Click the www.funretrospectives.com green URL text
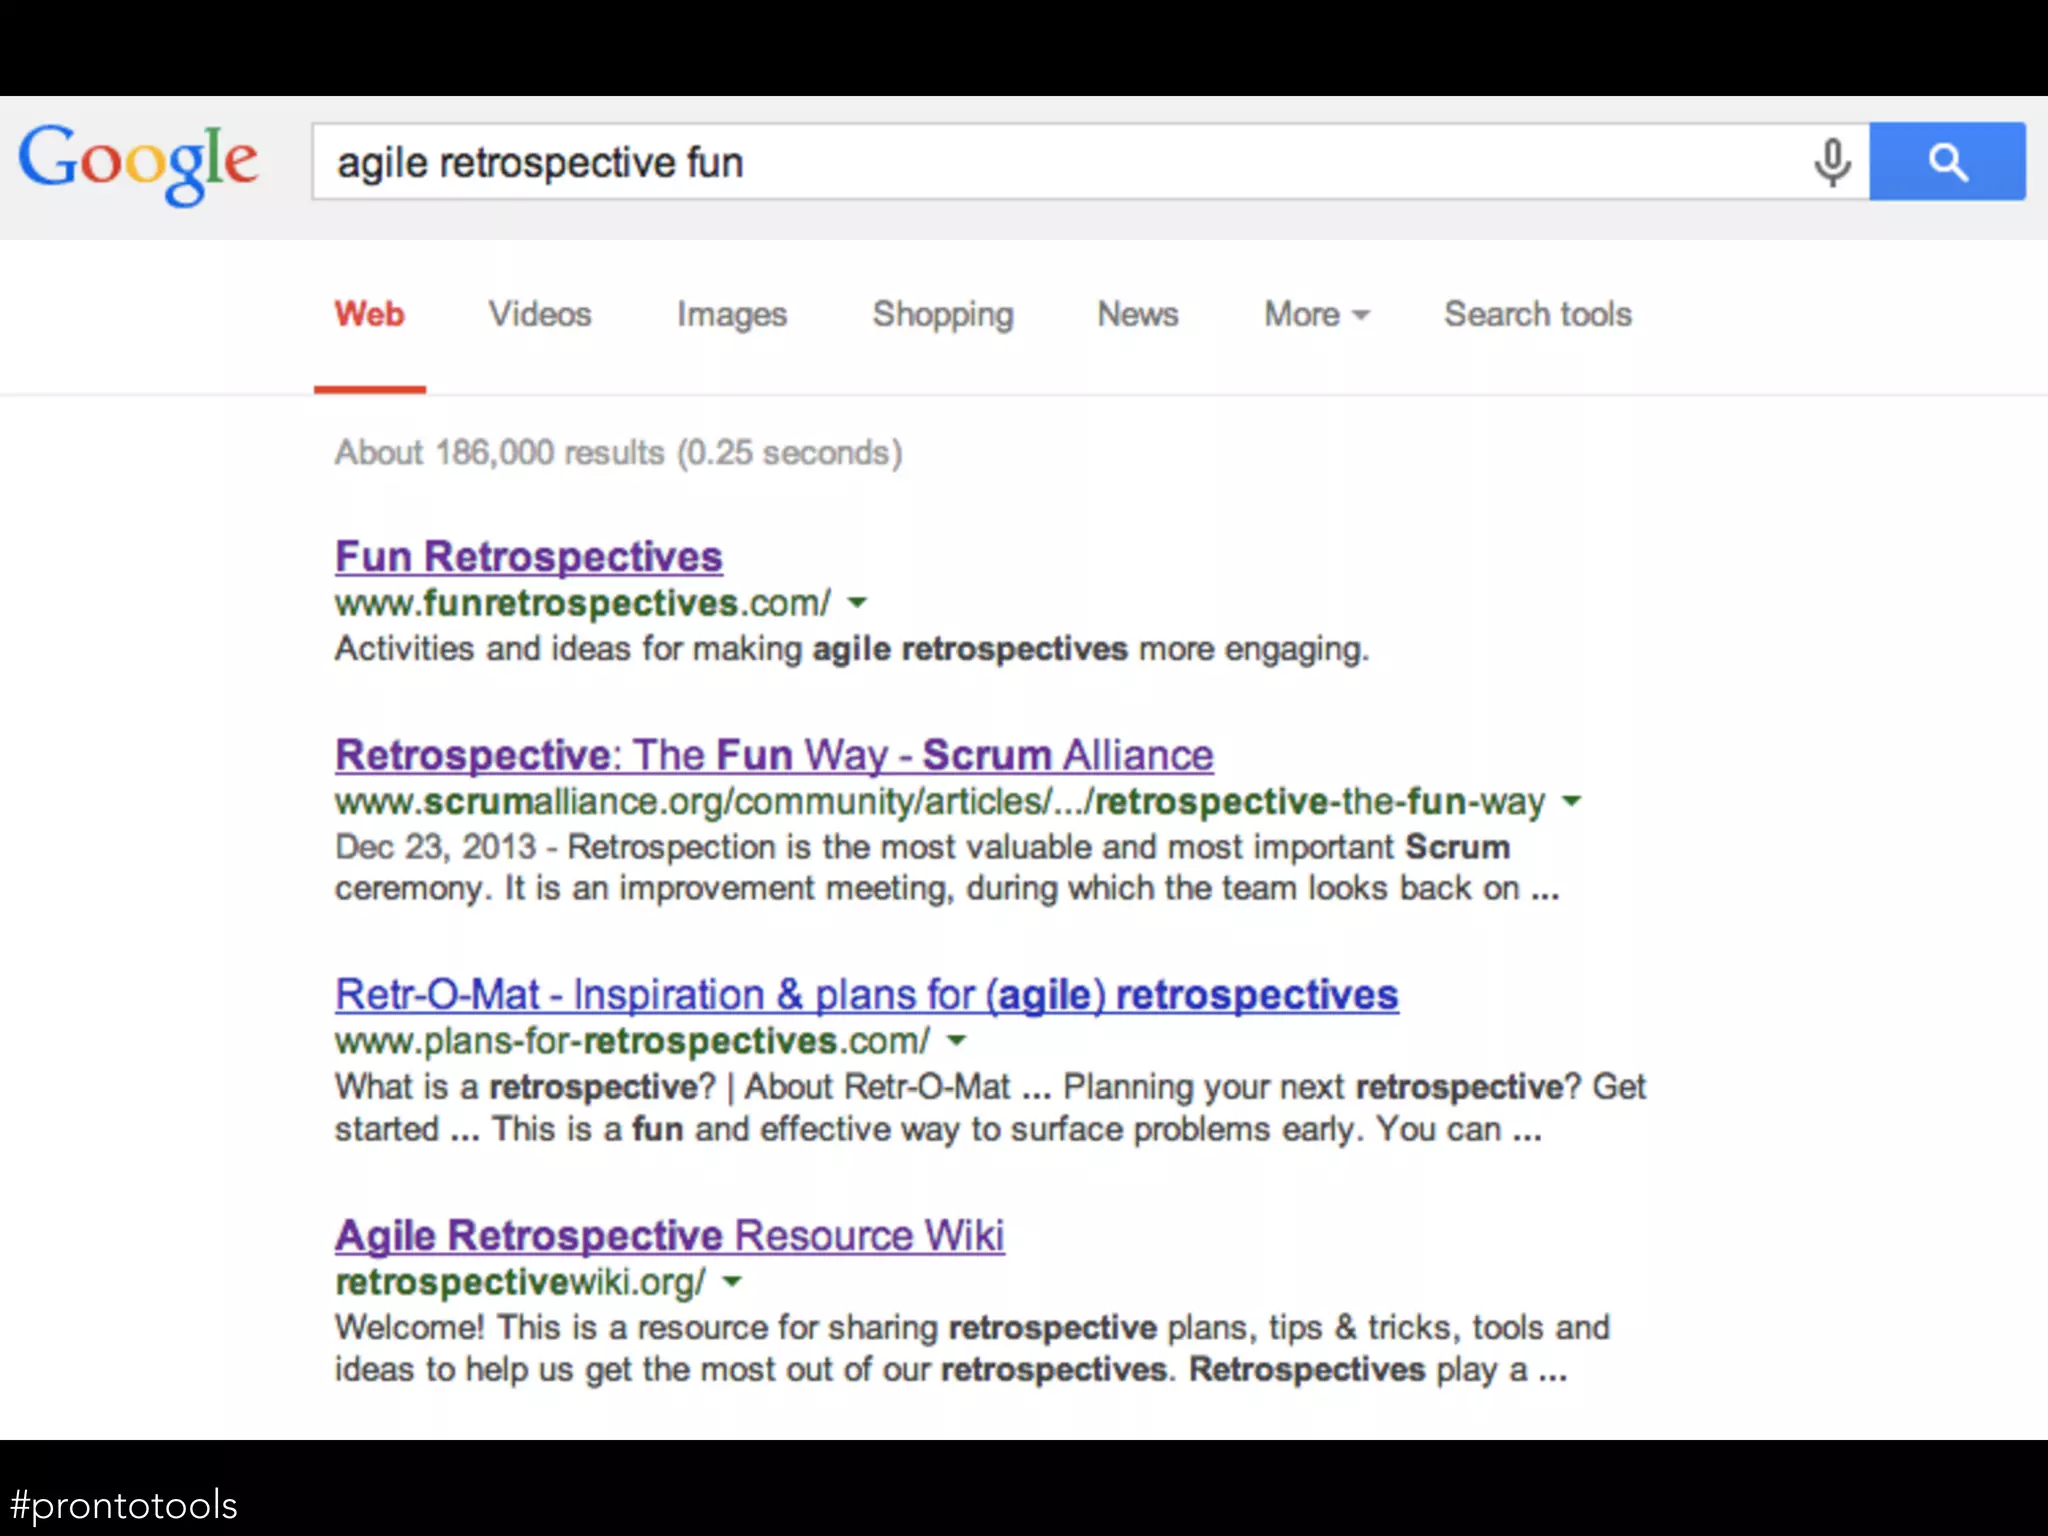 pos(582,603)
